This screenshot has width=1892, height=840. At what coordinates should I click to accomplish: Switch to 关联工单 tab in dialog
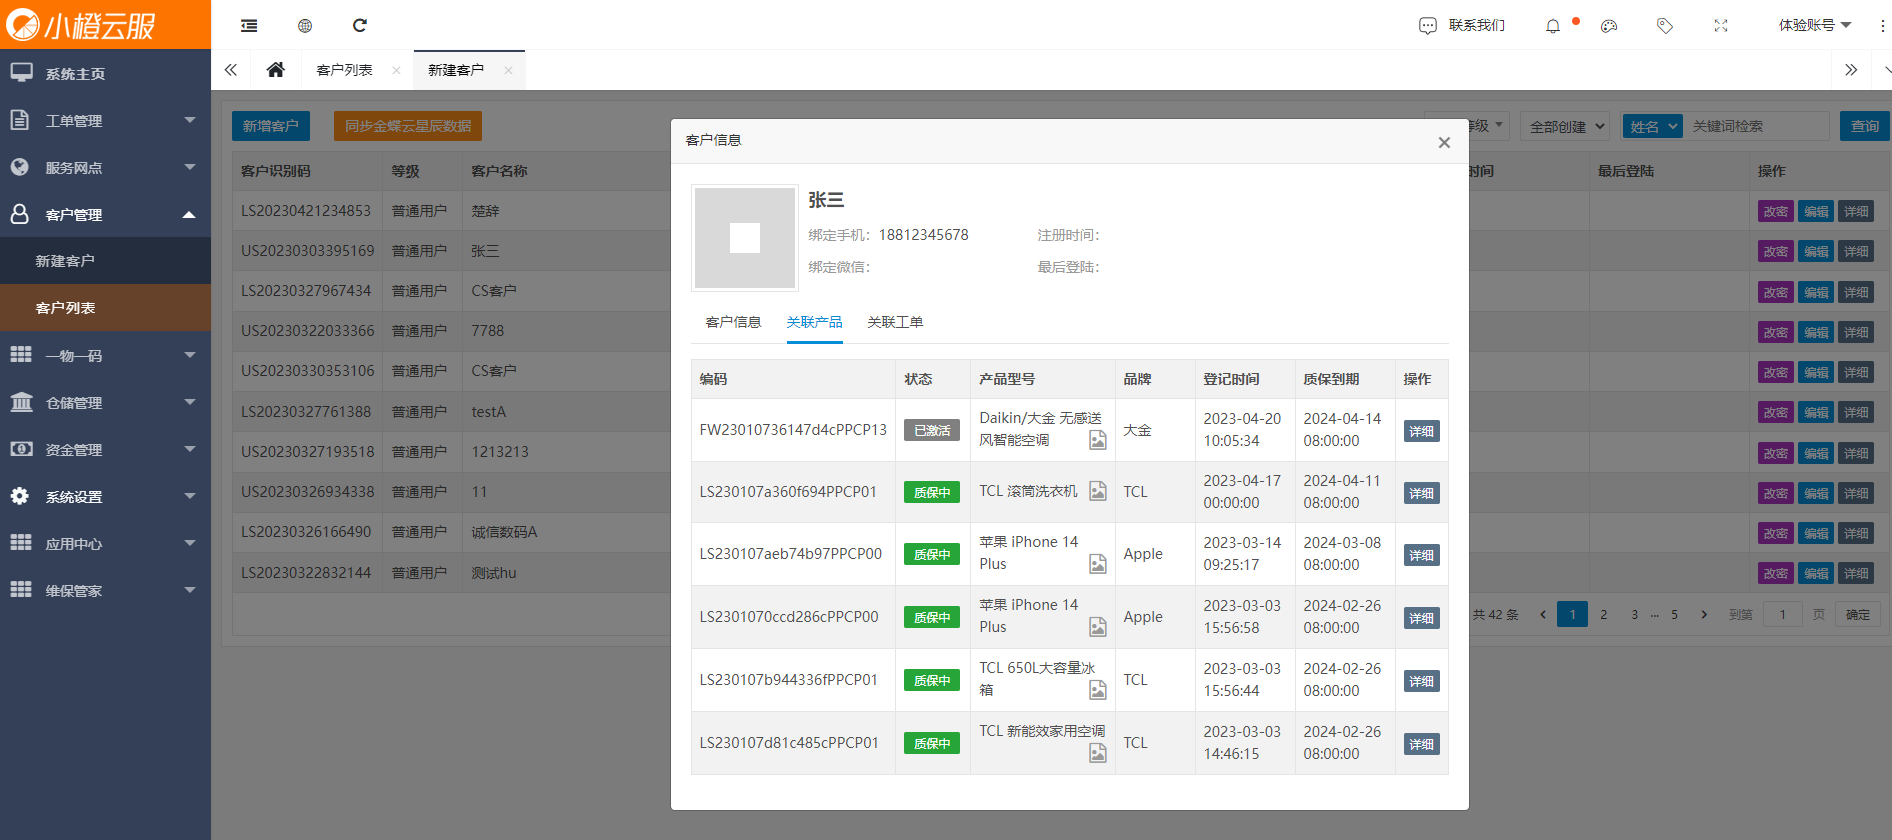tap(895, 322)
